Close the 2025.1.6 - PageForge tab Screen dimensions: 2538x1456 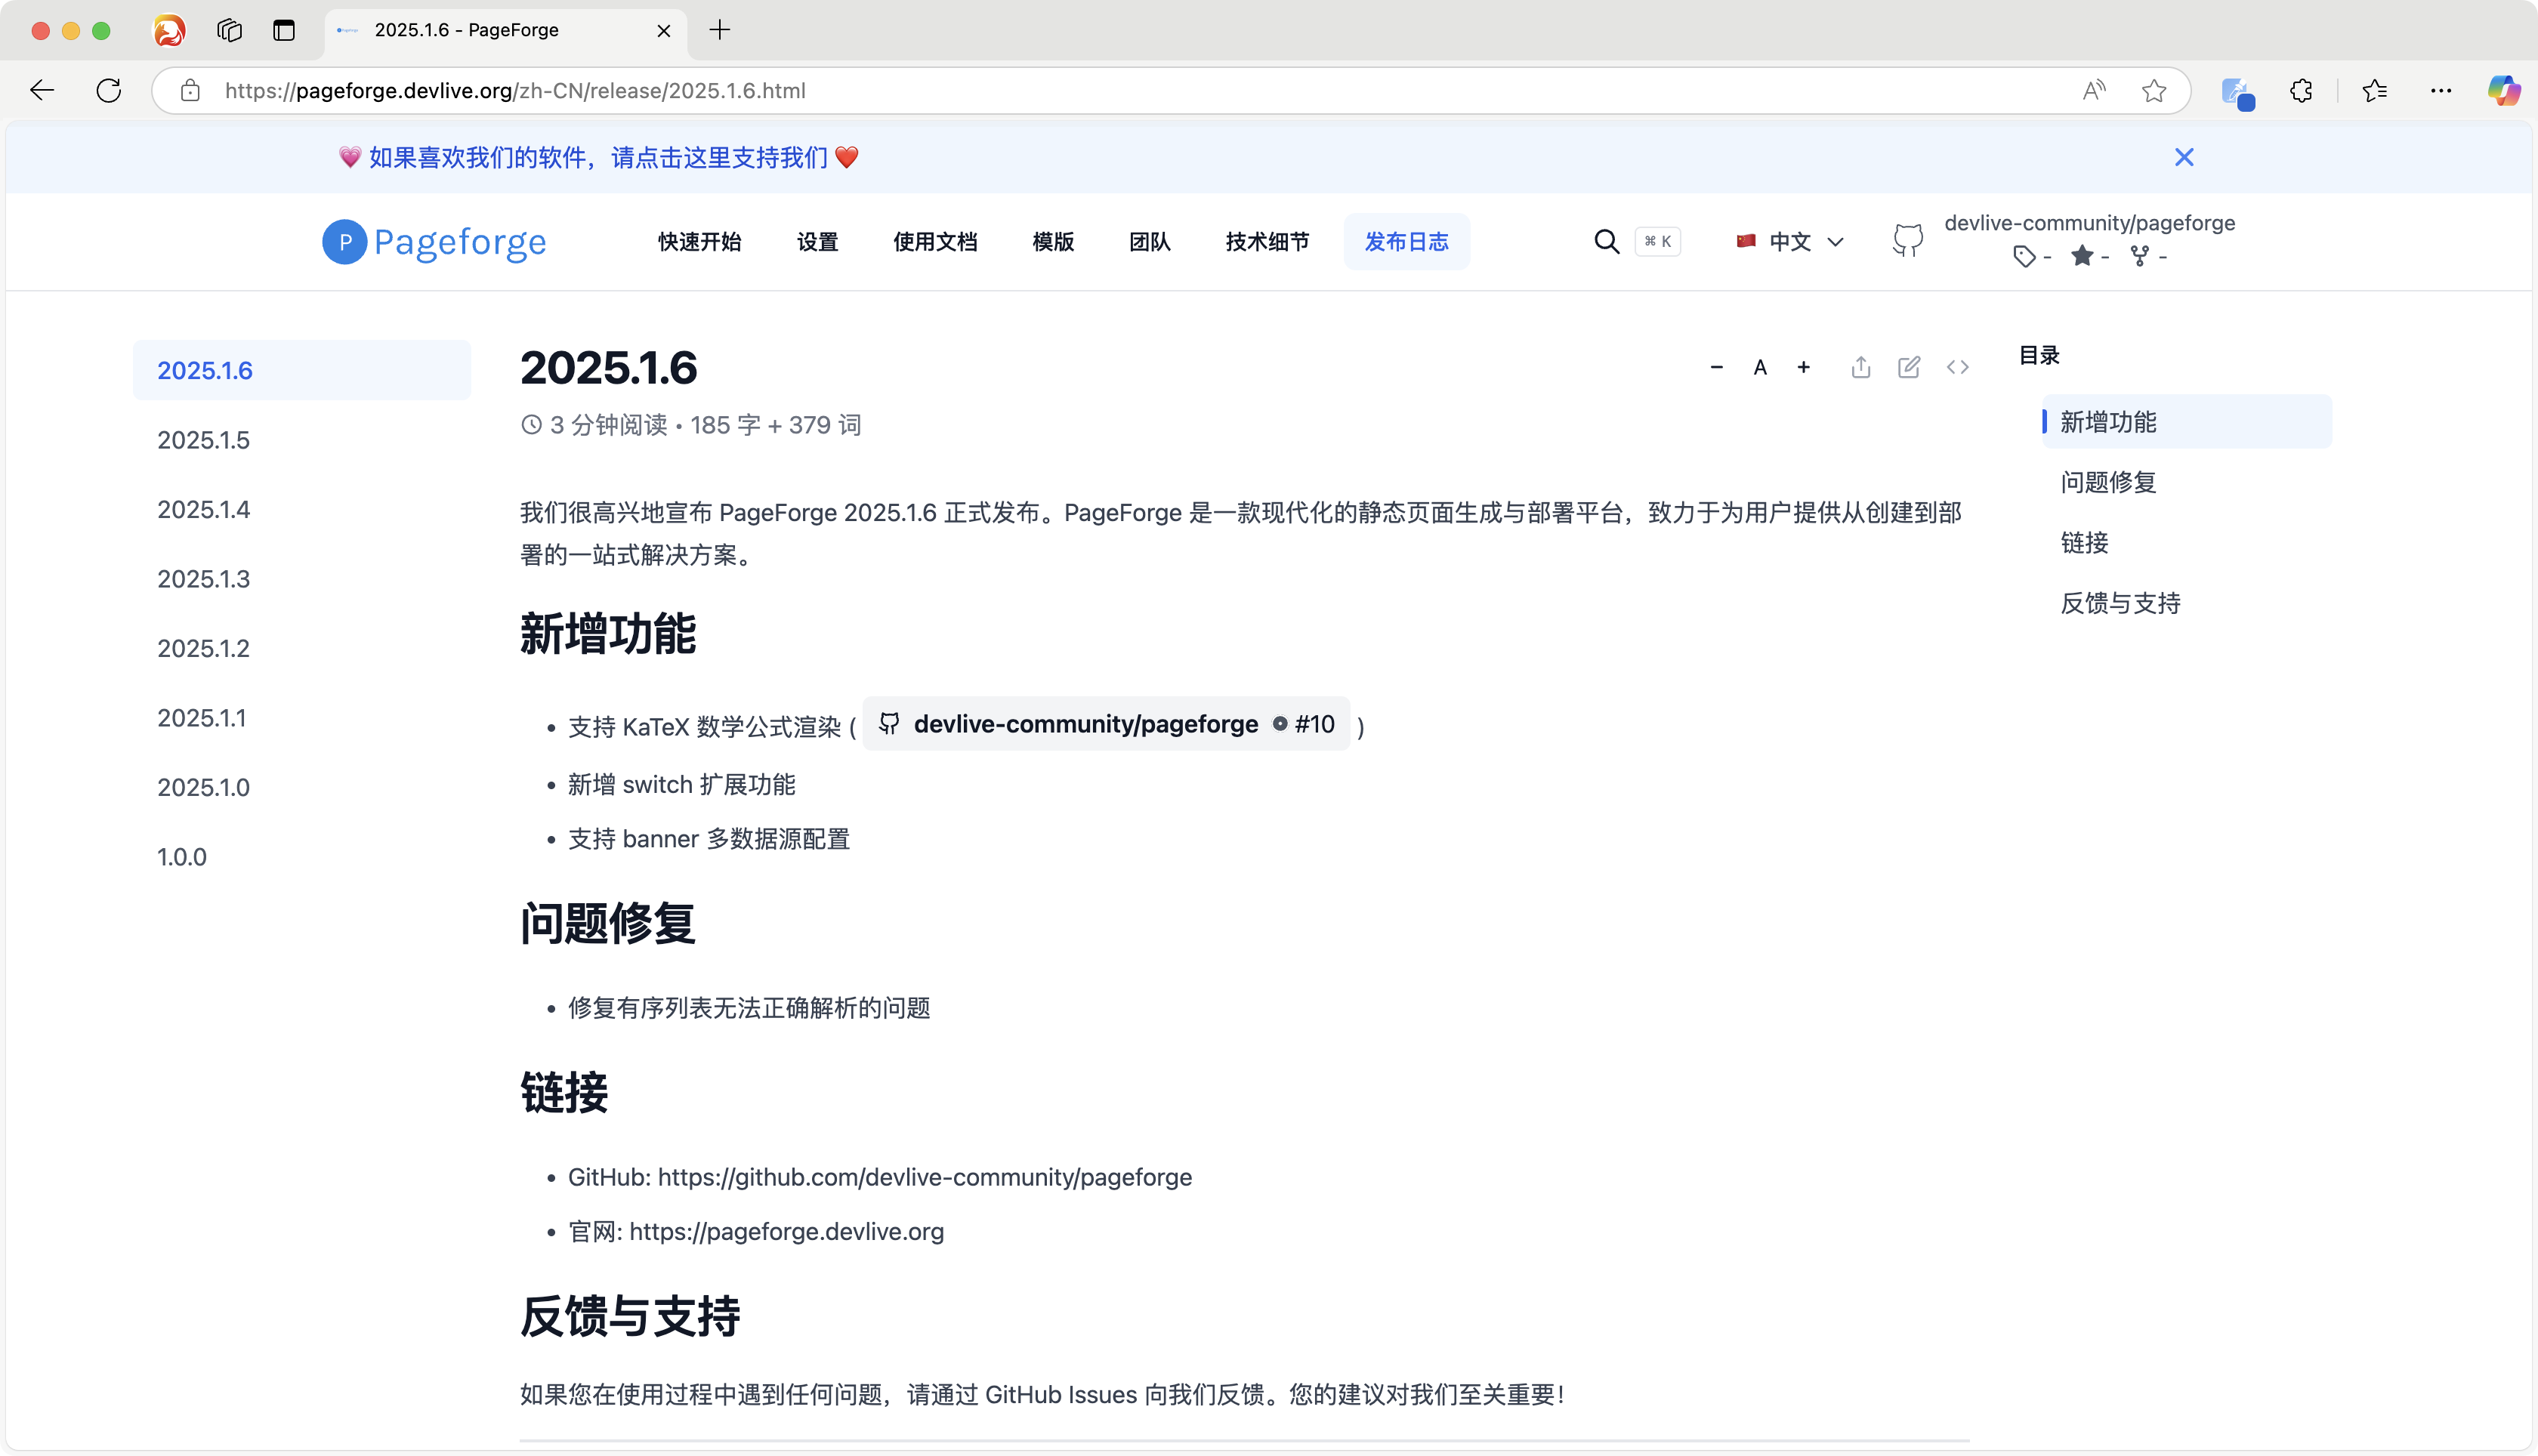point(663,31)
